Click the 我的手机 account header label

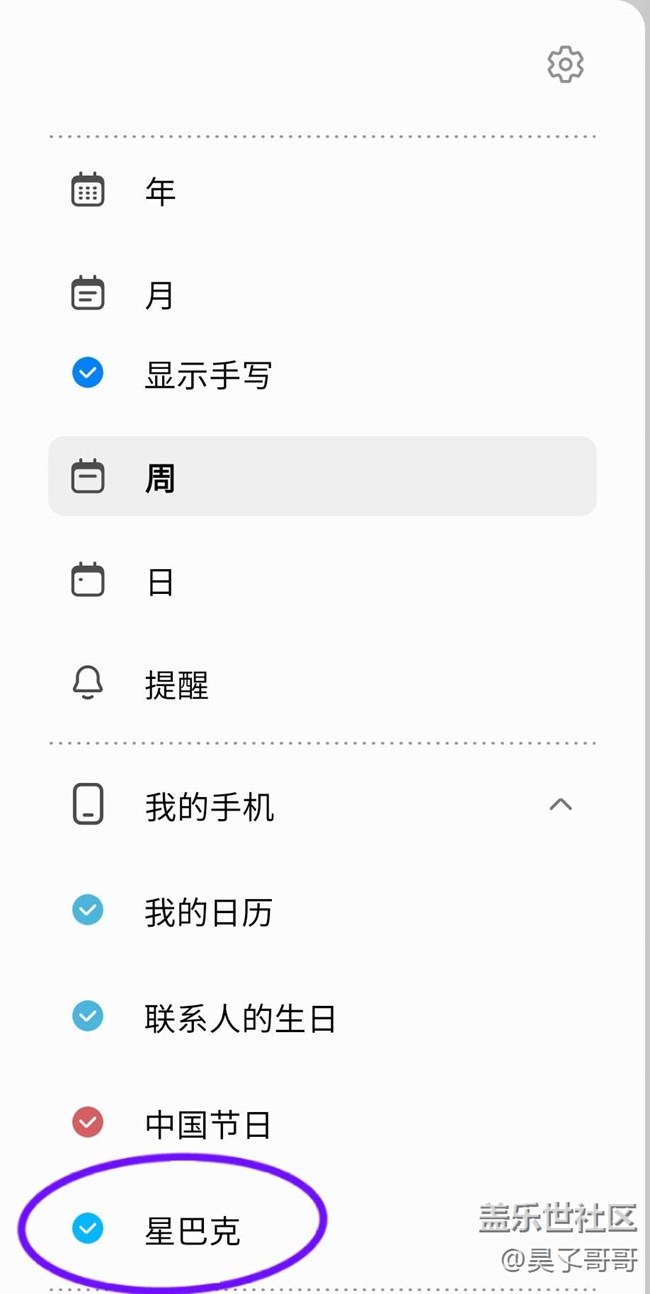[x=209, y=806]
